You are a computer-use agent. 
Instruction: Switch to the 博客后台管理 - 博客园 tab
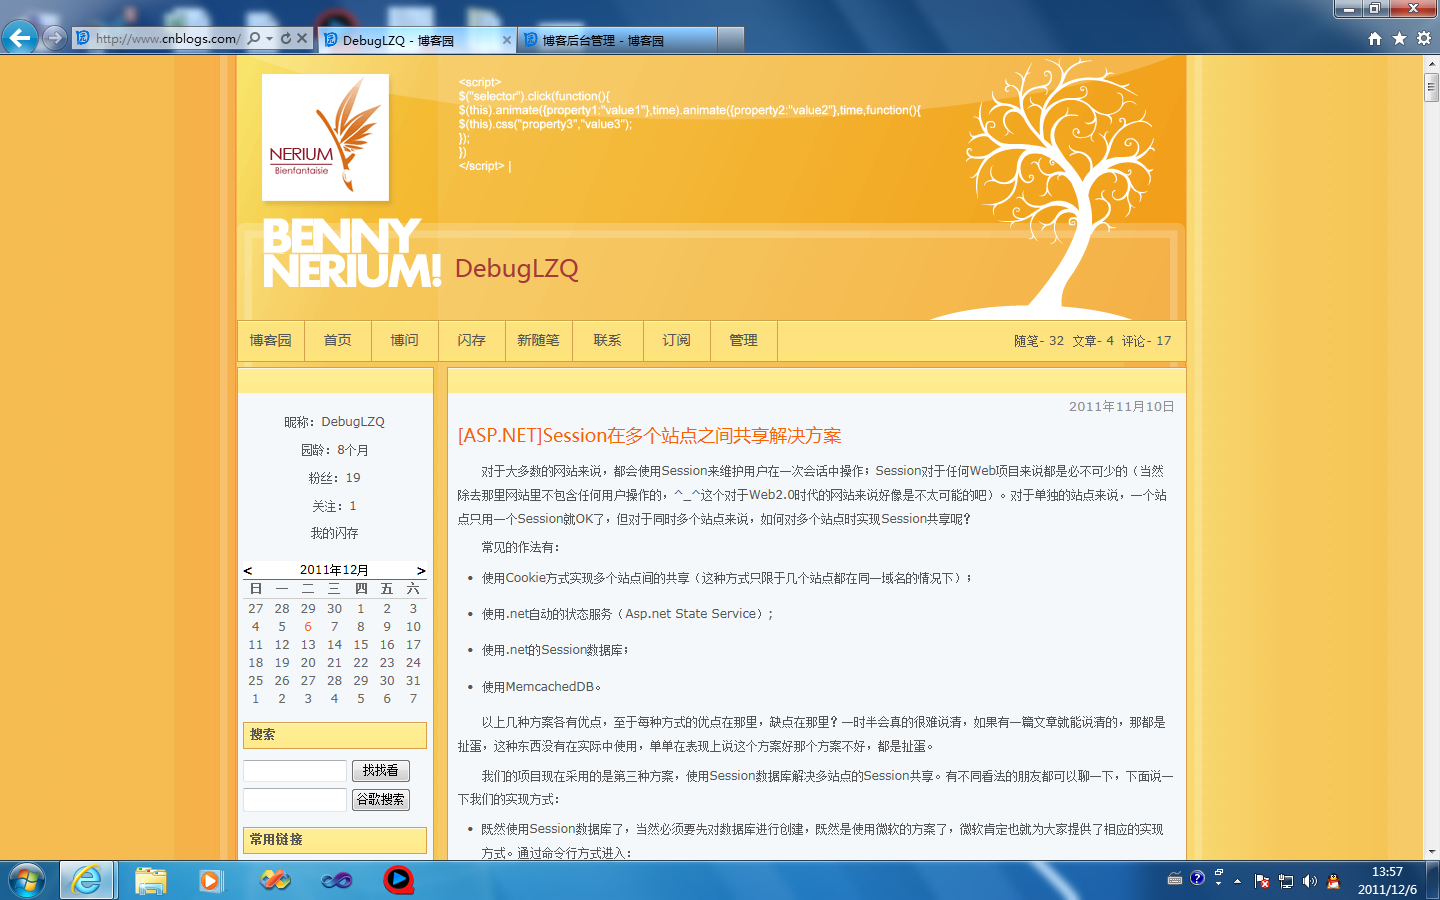click(x=616, y=40)
